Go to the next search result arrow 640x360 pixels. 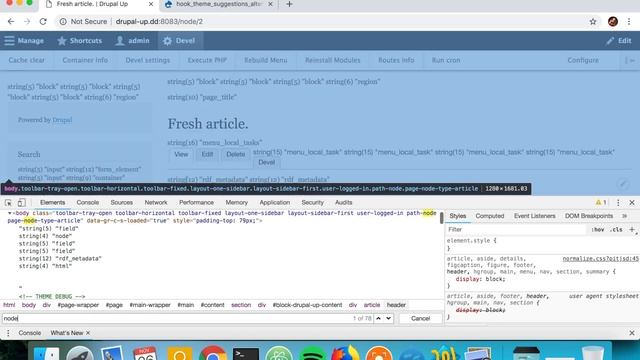coord(389,318)
